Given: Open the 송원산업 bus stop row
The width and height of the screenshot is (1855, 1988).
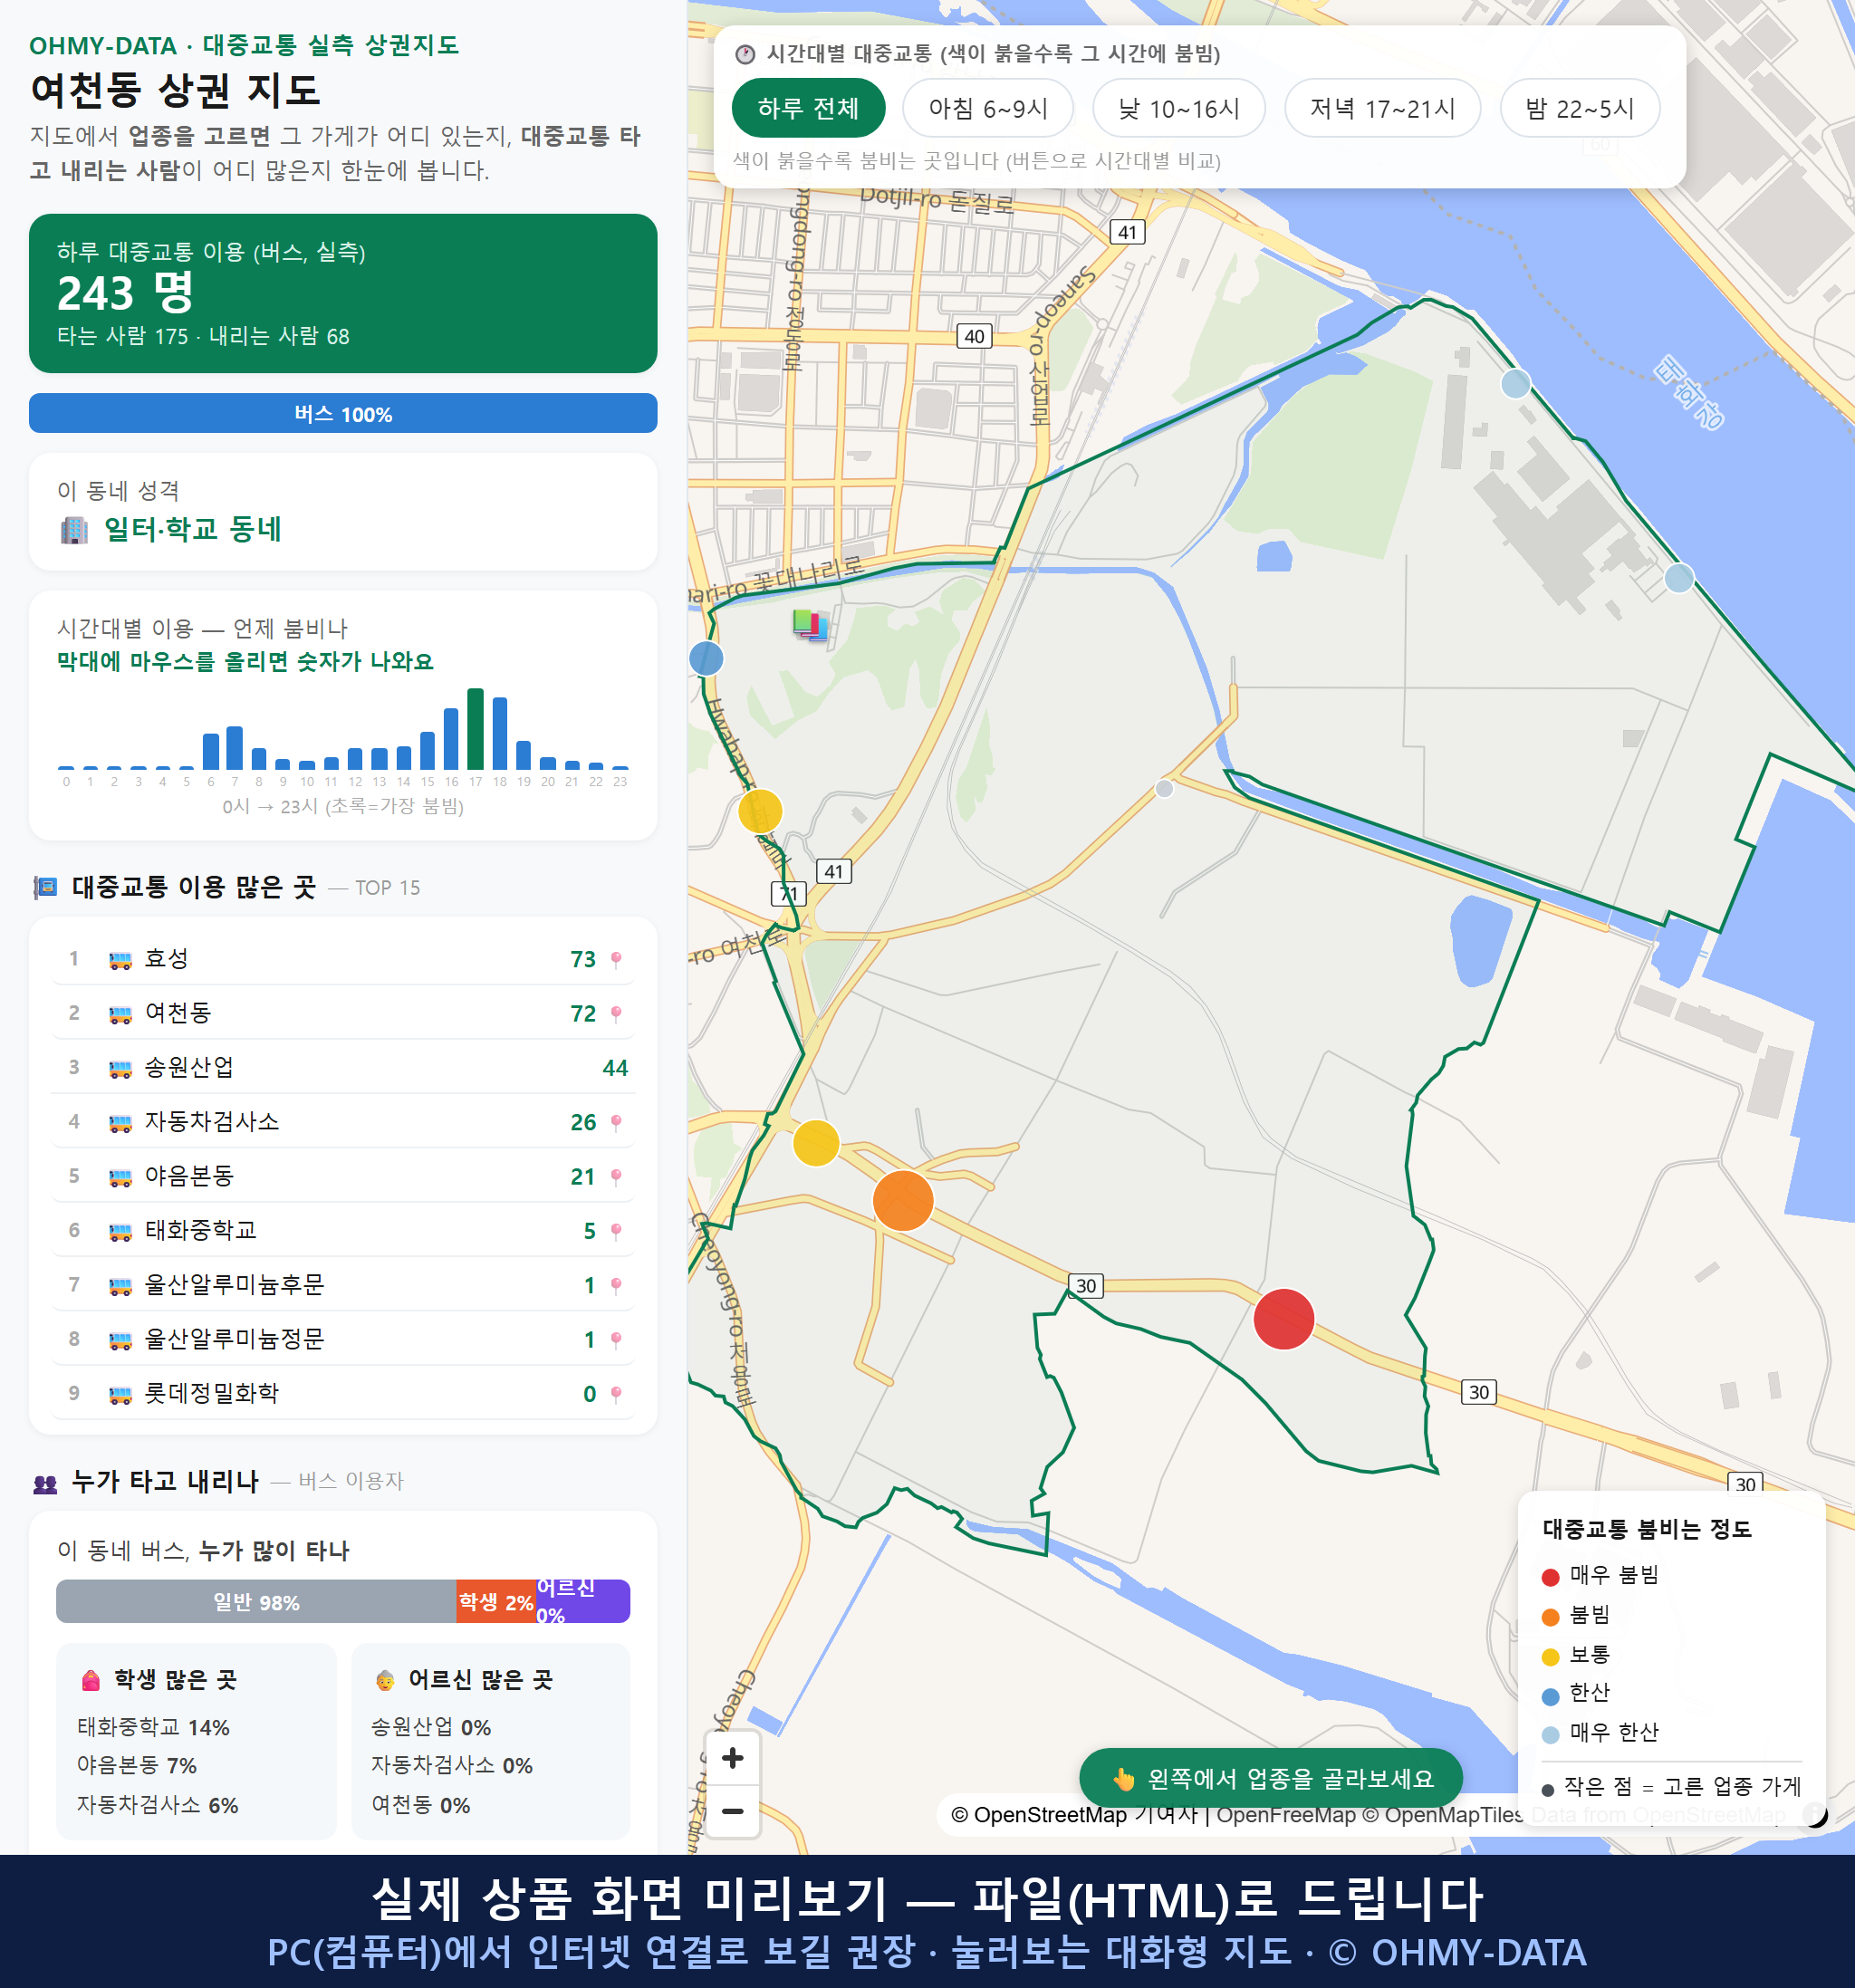Looking at the screenshot, I should click(343, 1067).
